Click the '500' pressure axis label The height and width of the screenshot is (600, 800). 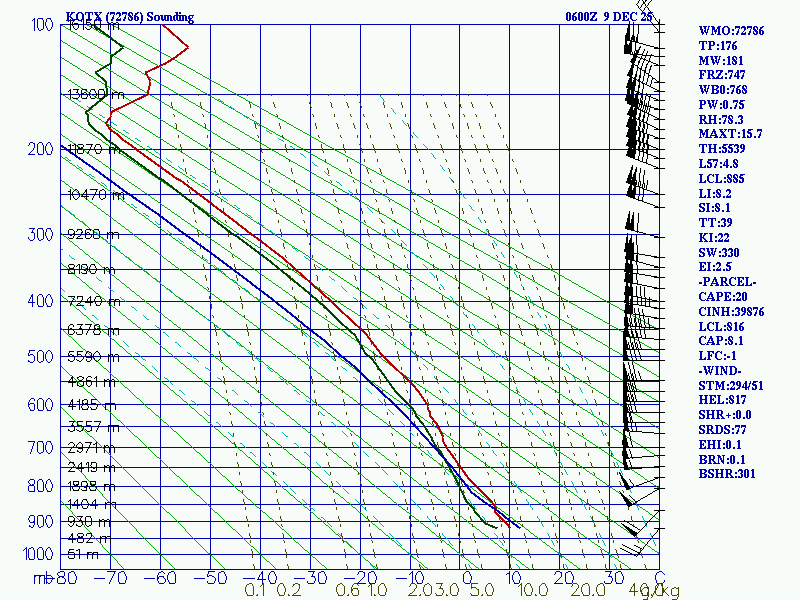40,356
